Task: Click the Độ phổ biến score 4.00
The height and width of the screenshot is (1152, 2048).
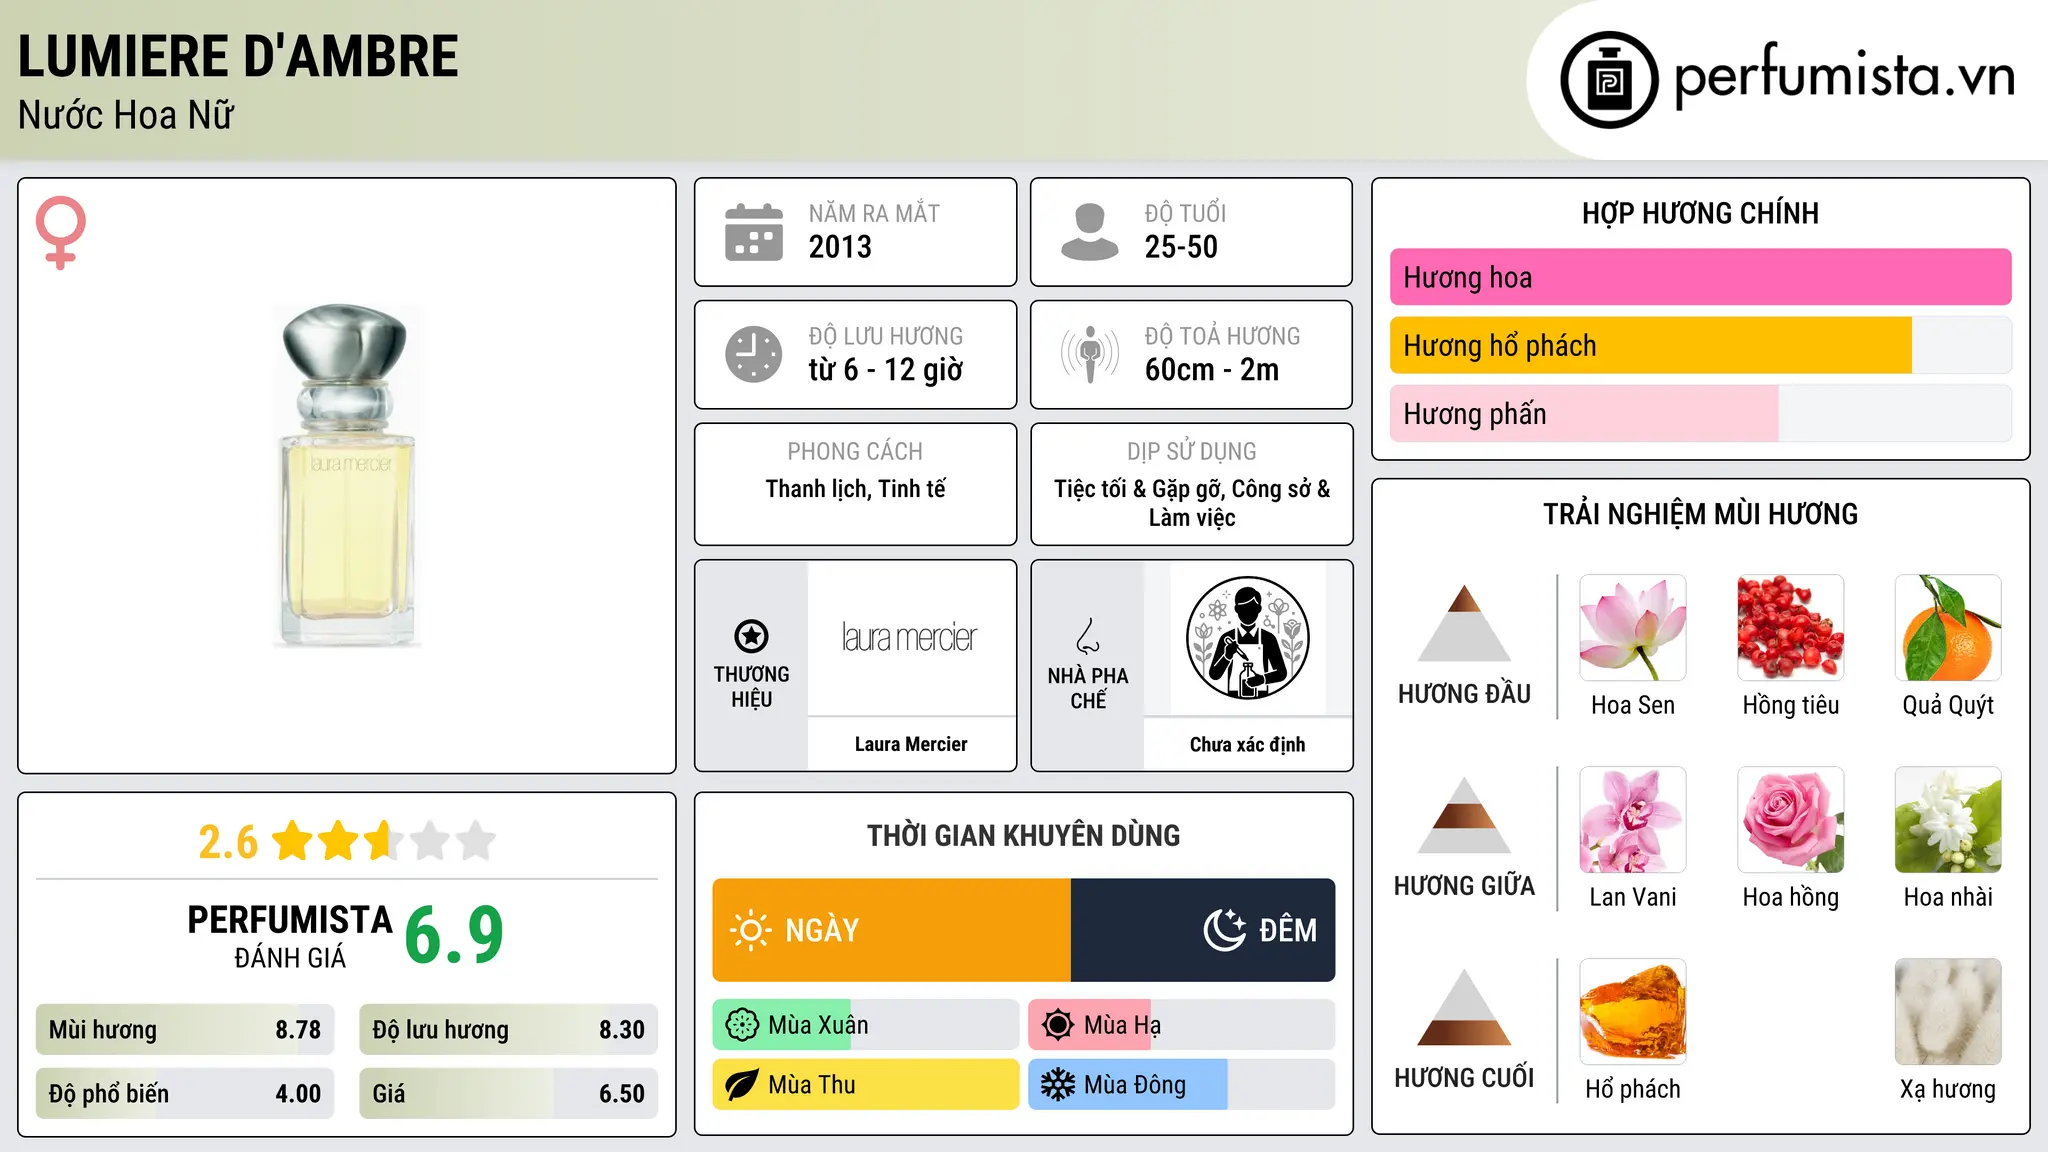Action: tap(298, 1094)
